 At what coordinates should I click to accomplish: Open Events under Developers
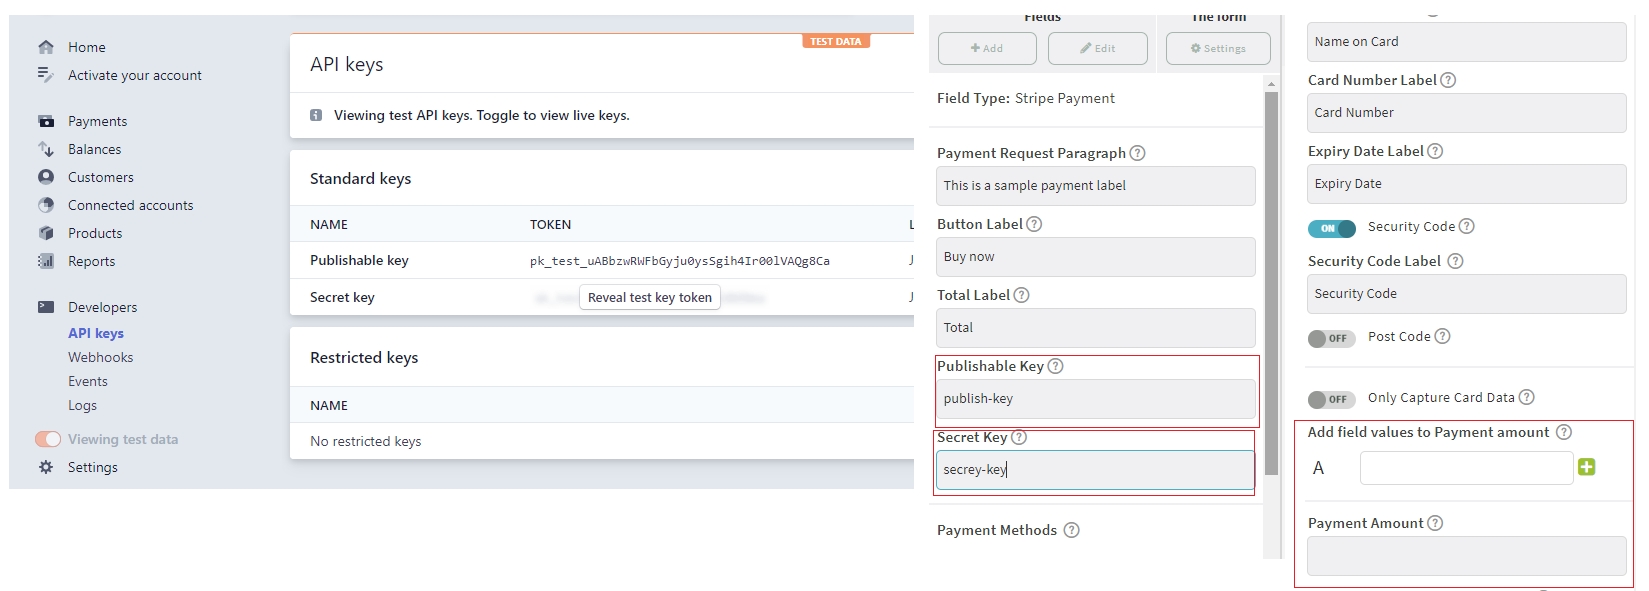88,381
